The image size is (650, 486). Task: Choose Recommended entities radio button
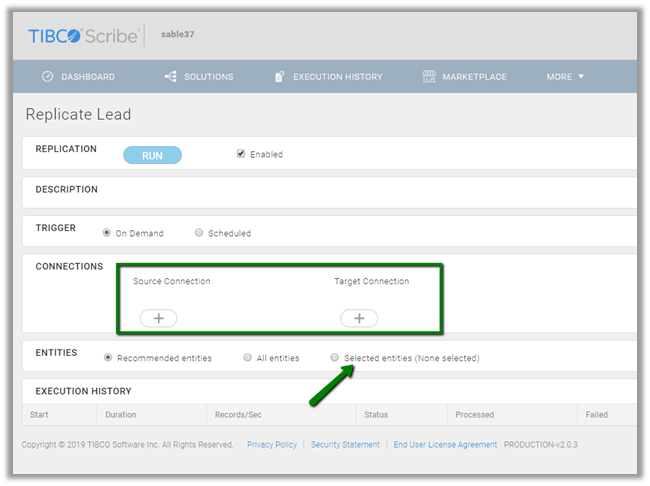[108, 357]
